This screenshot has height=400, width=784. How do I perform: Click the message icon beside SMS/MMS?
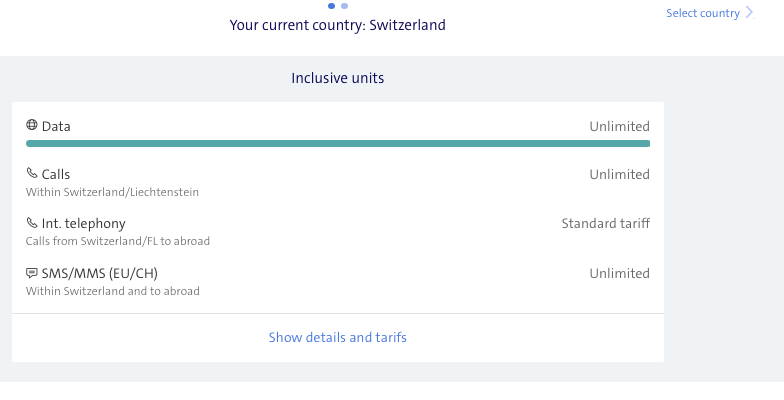(x=32, y=273)
